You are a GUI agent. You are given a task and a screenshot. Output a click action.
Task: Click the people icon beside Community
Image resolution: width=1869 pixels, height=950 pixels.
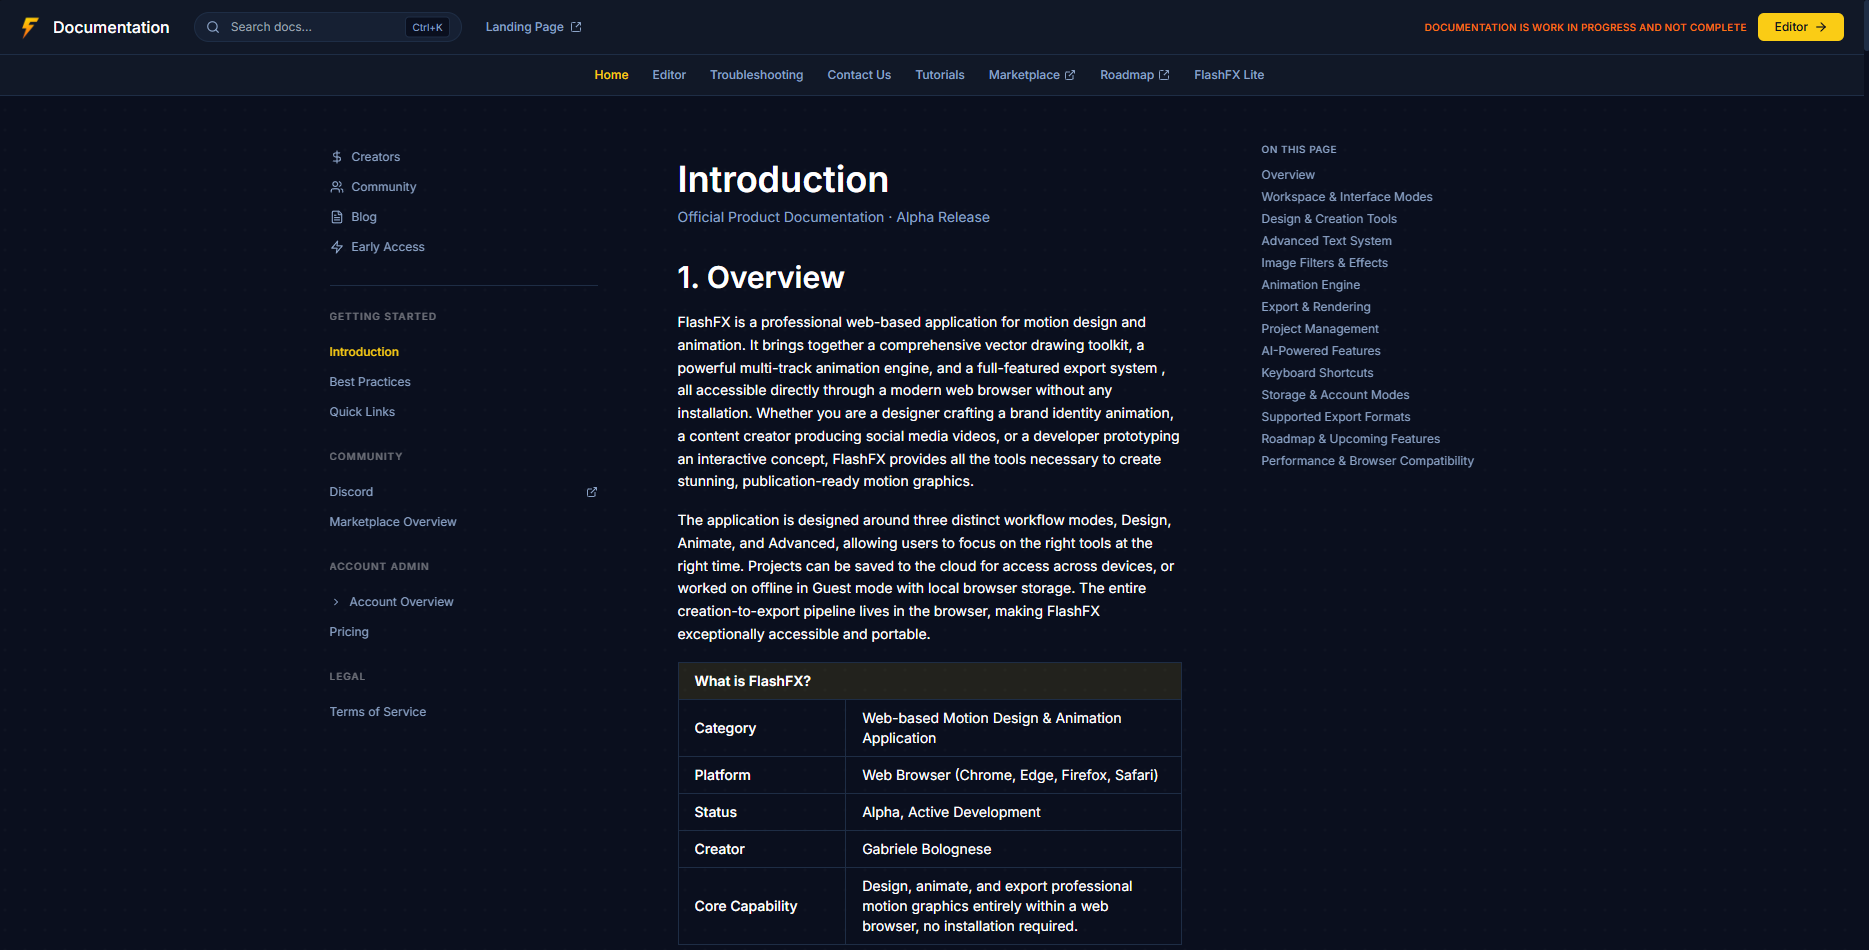336,187
